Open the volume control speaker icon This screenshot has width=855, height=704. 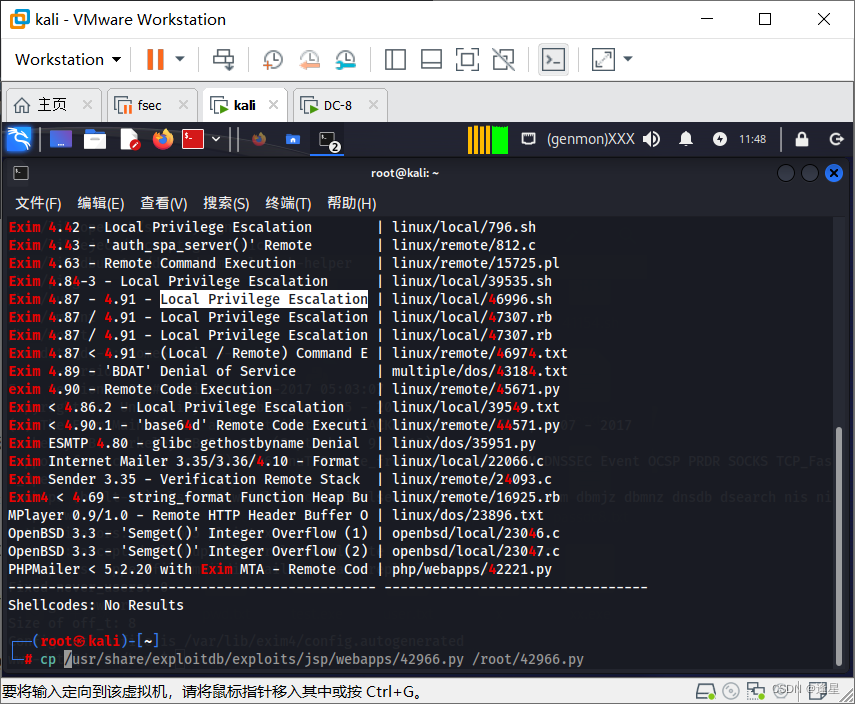[x=651, y=139]
